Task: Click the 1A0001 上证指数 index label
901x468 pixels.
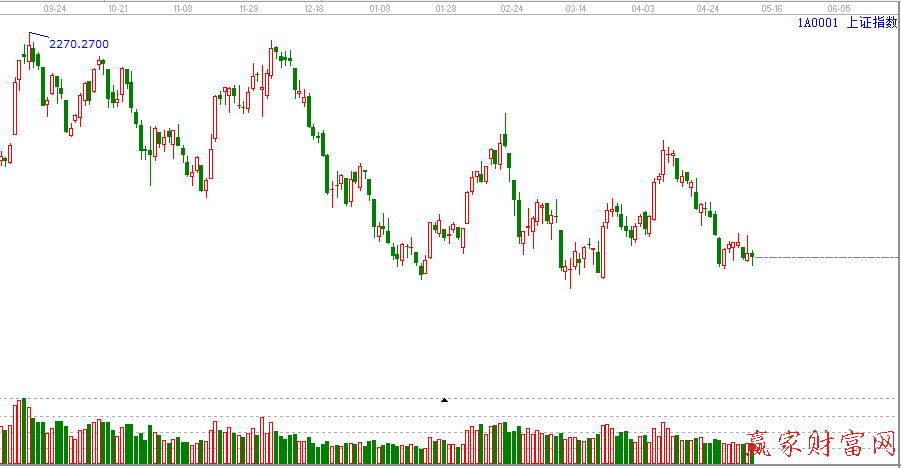Action: [846, 22]
